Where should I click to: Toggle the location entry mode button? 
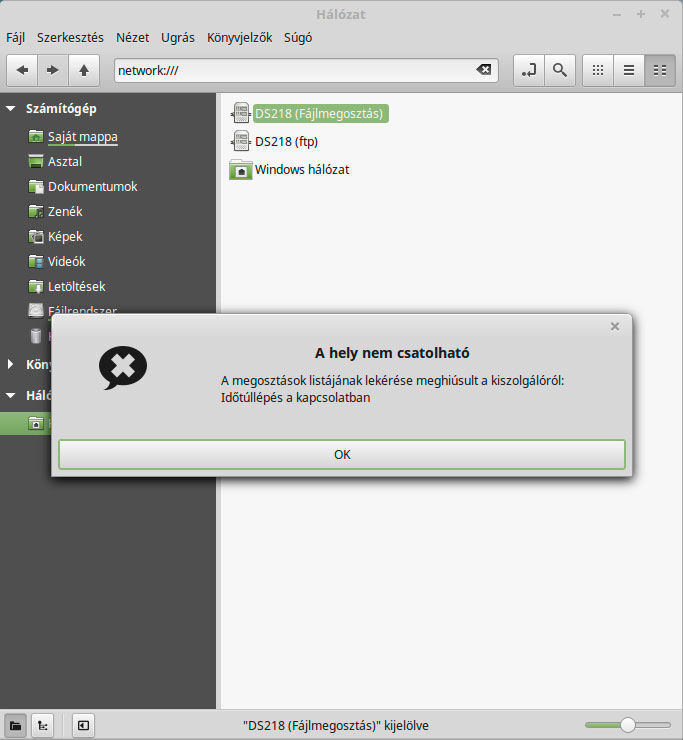coord(529,70)
